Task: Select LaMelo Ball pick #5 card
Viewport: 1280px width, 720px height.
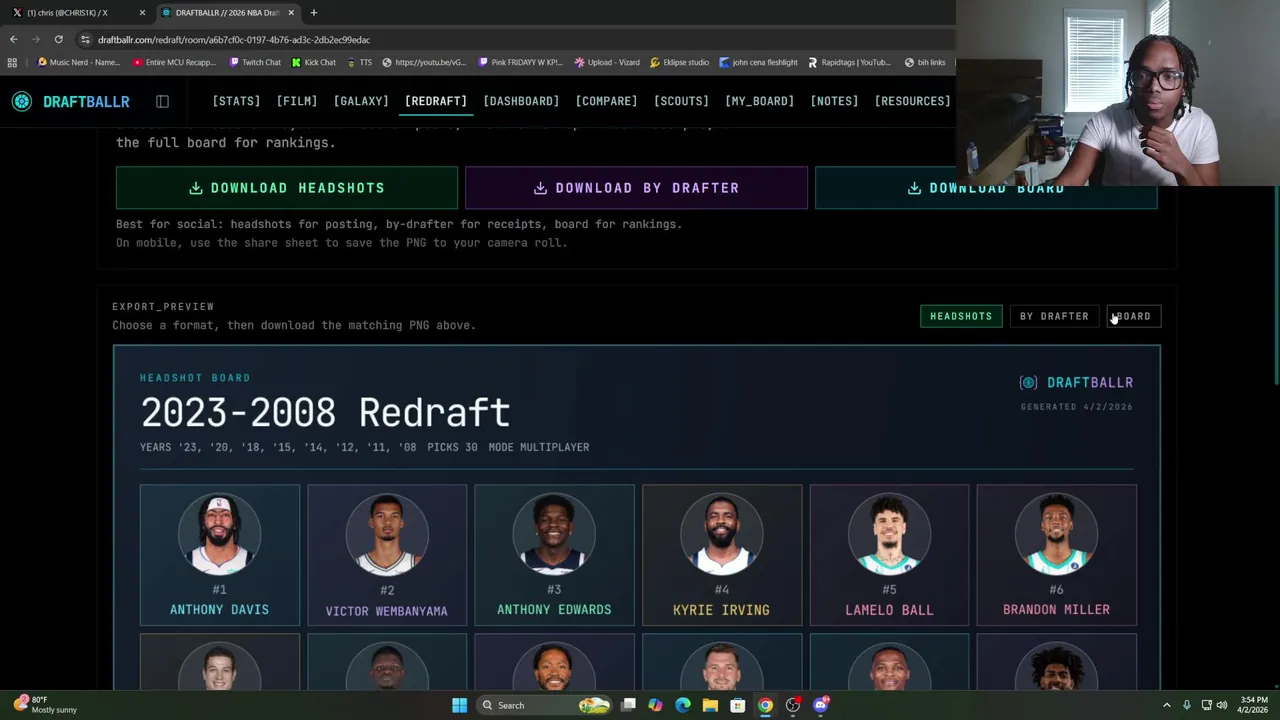Action: tap(889, 555)
